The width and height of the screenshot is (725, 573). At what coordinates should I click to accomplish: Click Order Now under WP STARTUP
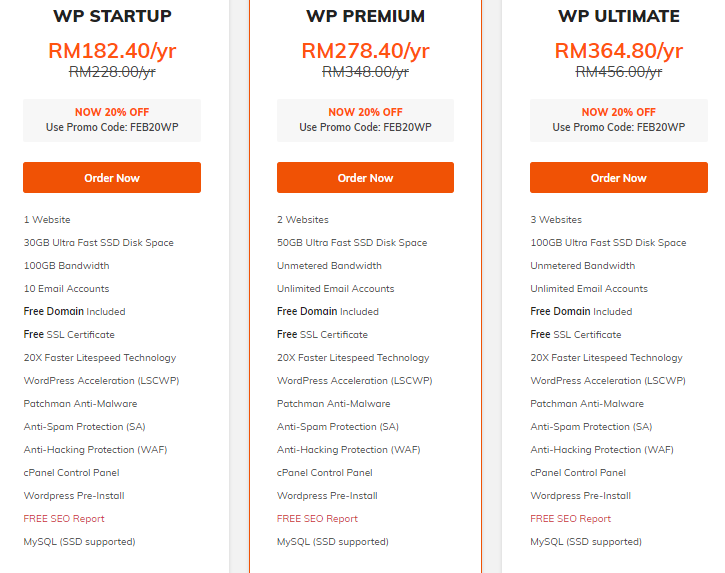click(112, 178)
